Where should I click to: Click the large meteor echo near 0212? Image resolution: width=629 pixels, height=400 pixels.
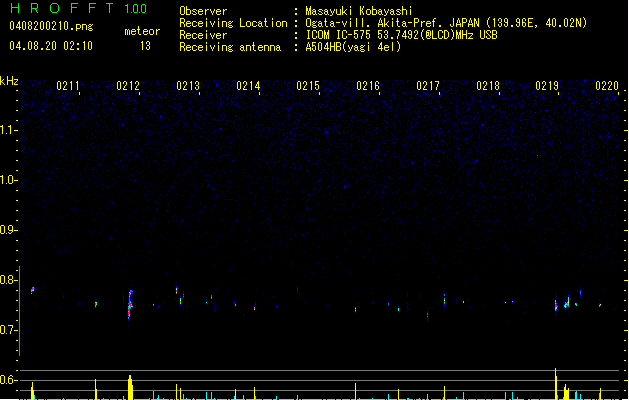130,305
